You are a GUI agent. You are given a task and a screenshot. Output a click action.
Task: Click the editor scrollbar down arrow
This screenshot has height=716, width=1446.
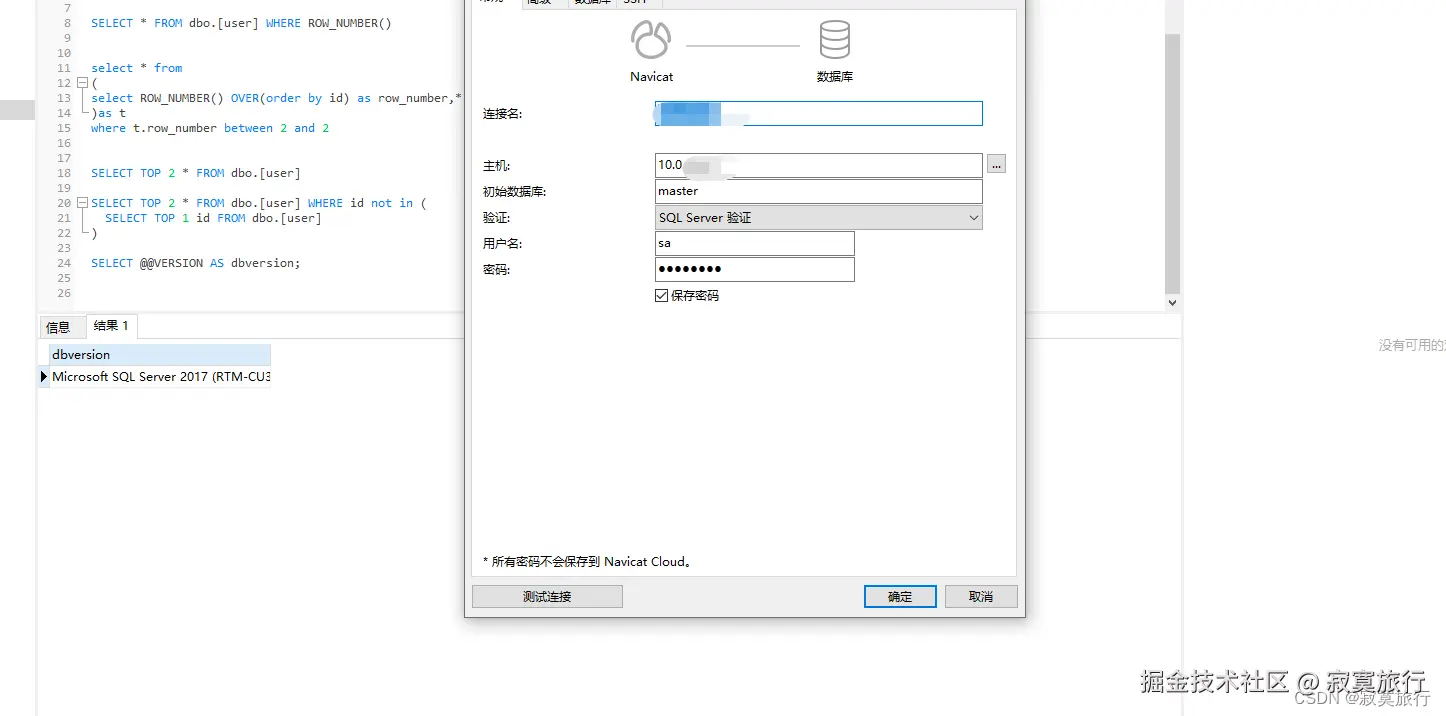(x=1173, y=302)
